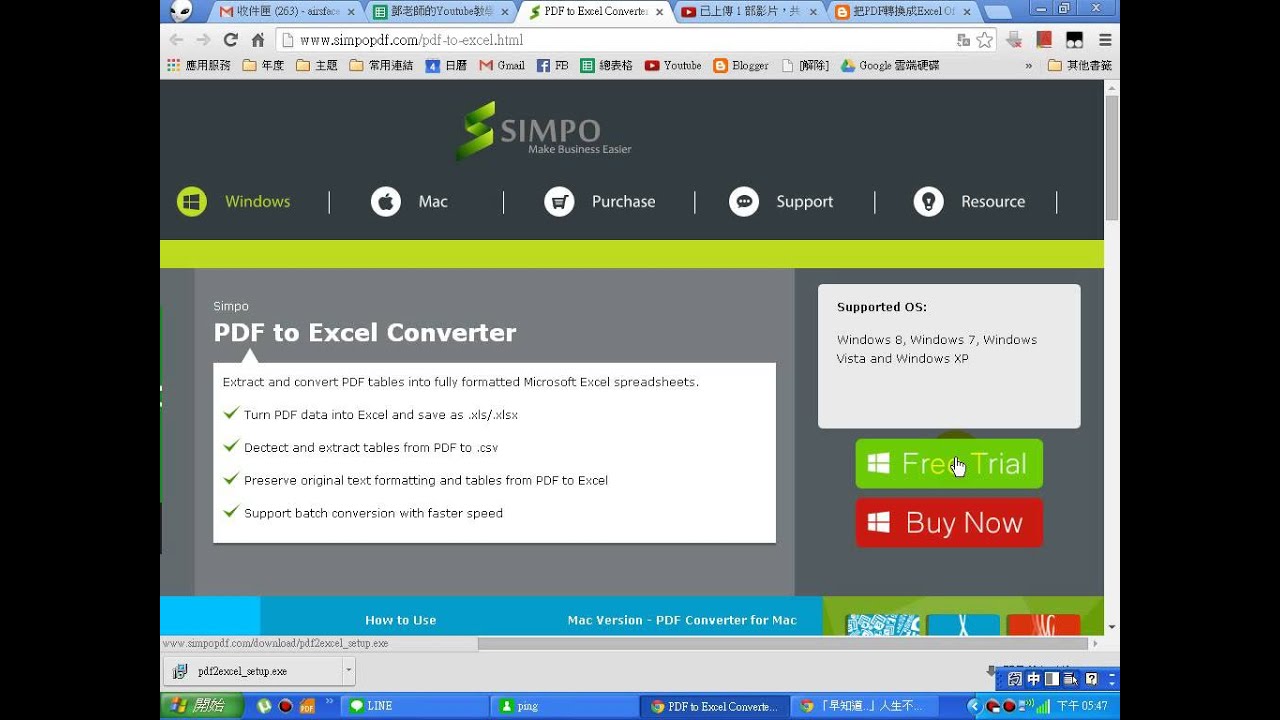Viewport: 1280px width, 720px height.
Task: Click the speech bubble Support icon
Action: point(744,202)
